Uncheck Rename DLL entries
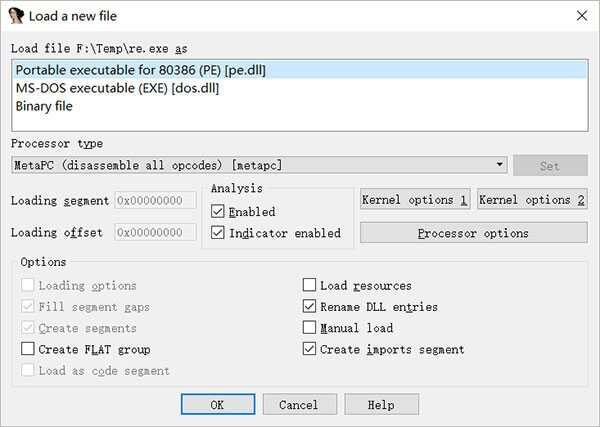 [310, 307]
